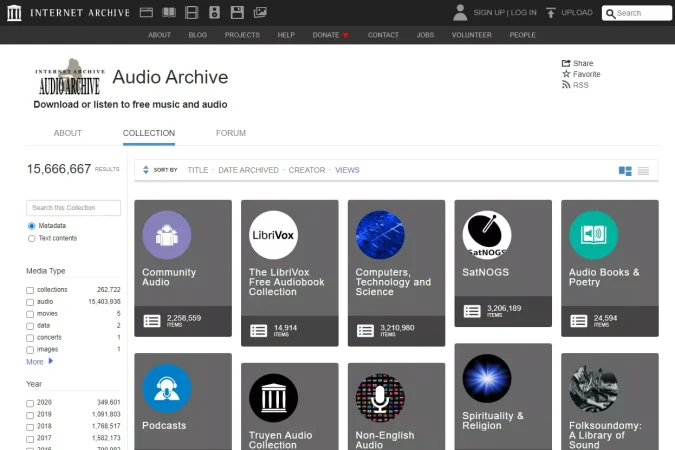Check the data media type
Screen dimensions: 675x450
point(30,326)
